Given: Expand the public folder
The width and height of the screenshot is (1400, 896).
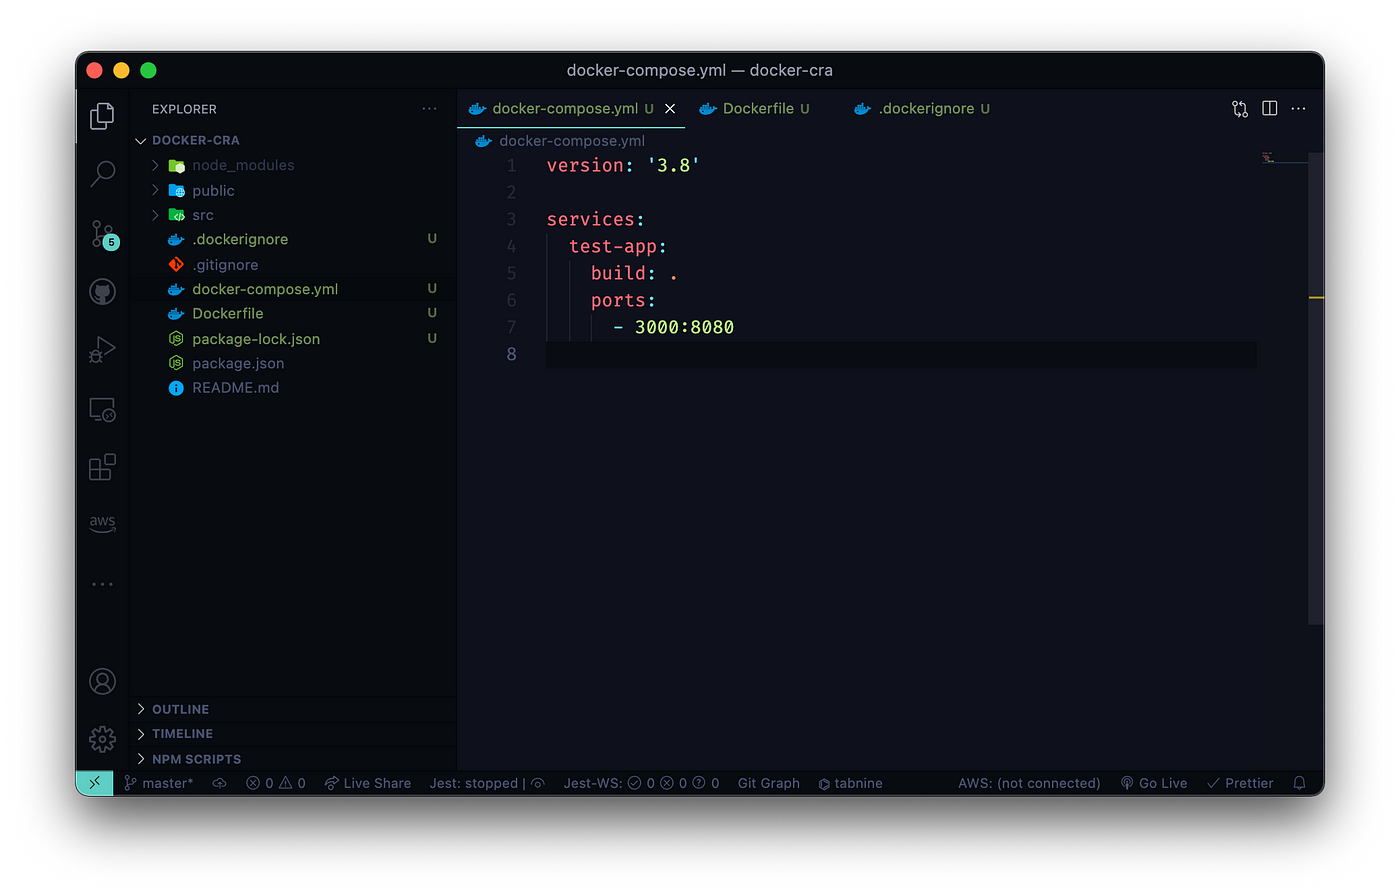Looking at the screenshot, I should tap(156, 190).
